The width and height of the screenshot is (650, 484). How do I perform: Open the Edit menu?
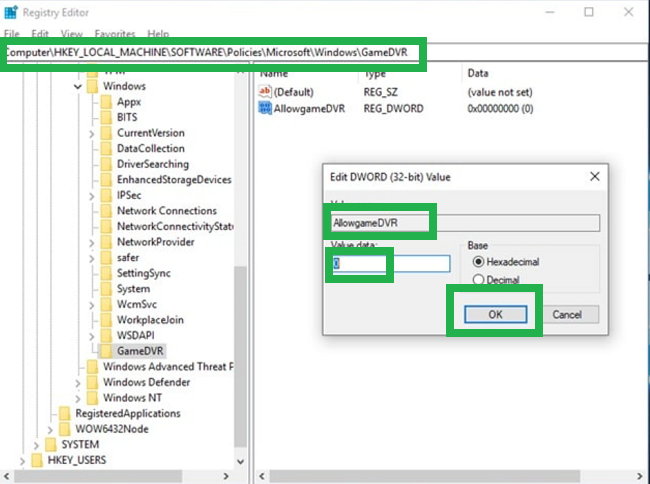[40, 34]
